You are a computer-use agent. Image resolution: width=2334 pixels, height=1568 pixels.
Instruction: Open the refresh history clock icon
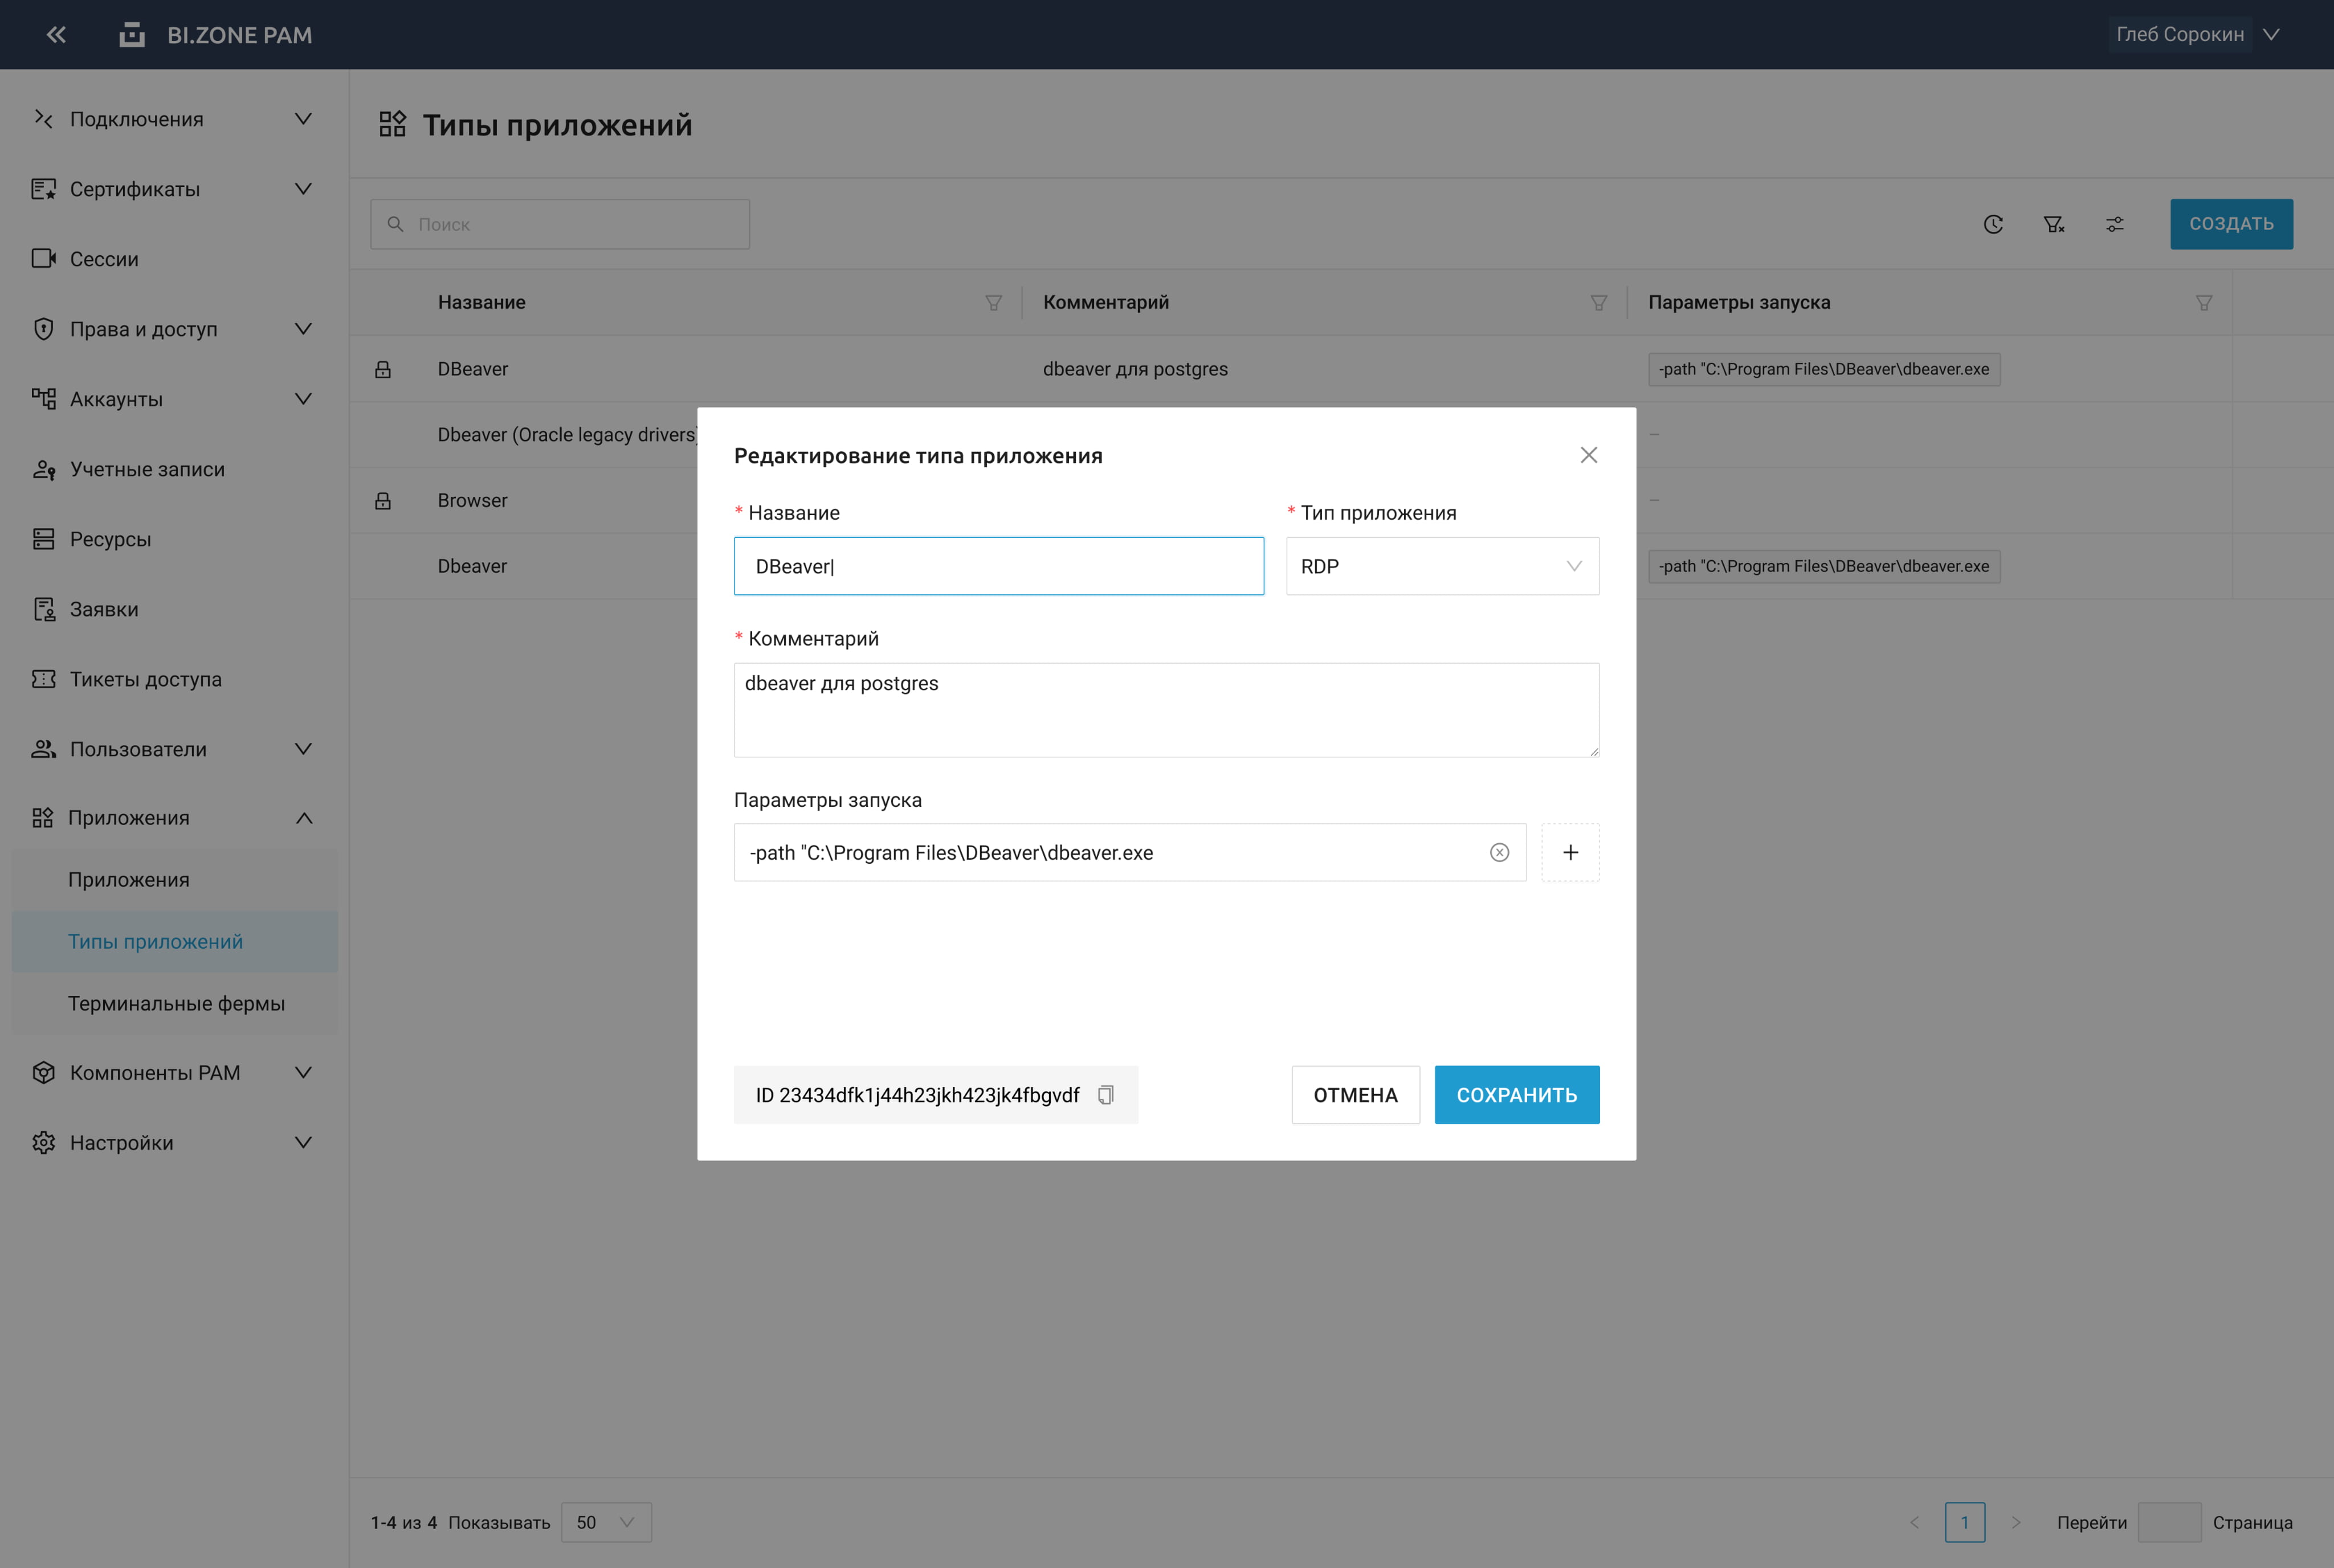click(x=1993, y=224)
